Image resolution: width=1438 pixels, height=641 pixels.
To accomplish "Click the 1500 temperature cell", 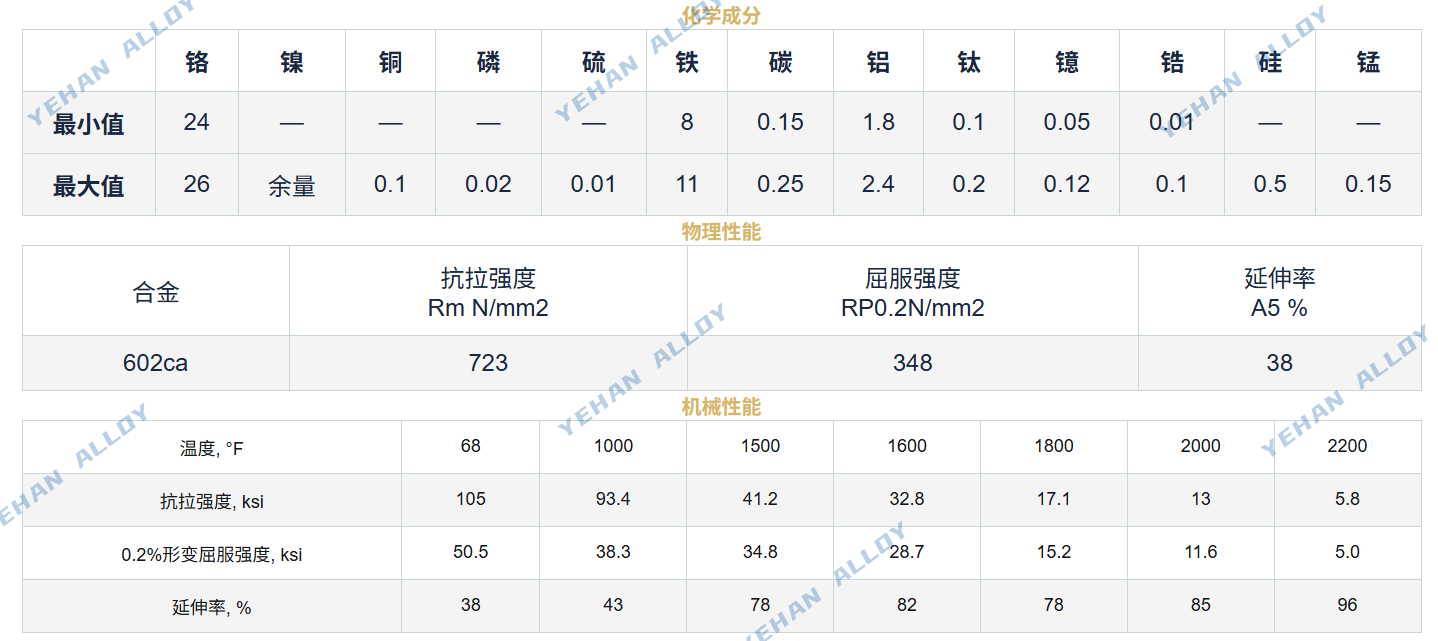I will 760,446.
